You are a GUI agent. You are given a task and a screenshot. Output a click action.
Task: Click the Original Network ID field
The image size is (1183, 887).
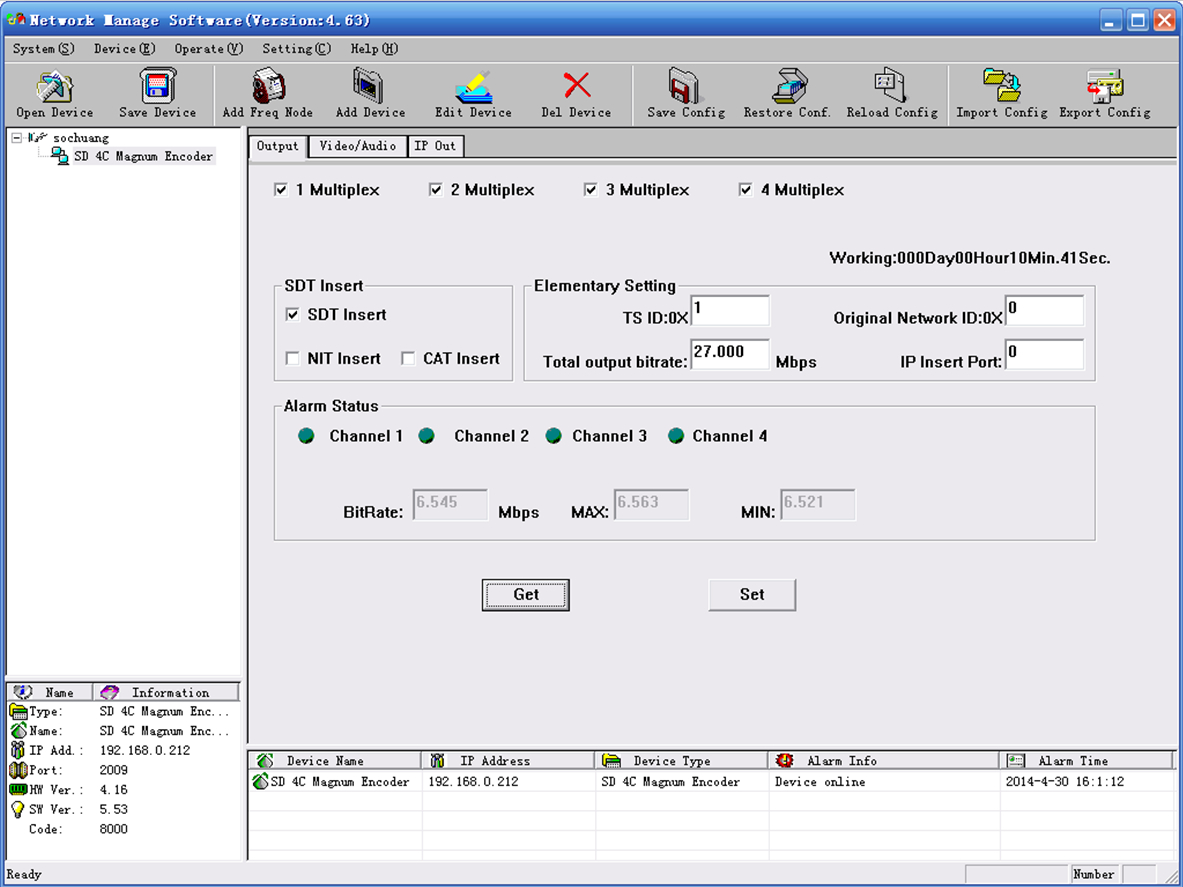(x=1045, y=310)
